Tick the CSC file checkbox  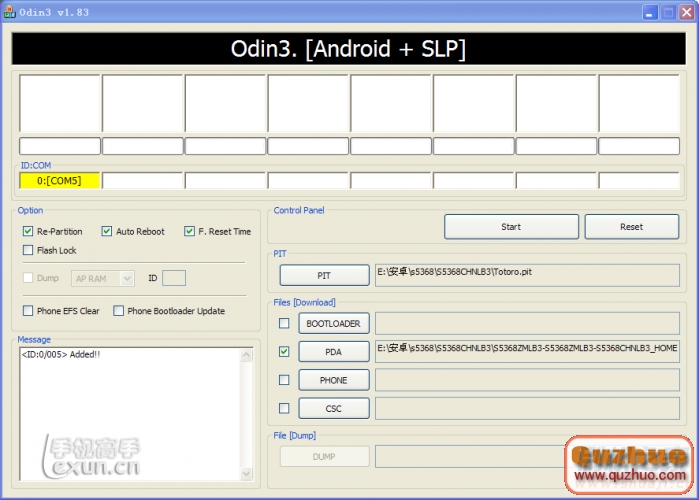tap(284, 408)
